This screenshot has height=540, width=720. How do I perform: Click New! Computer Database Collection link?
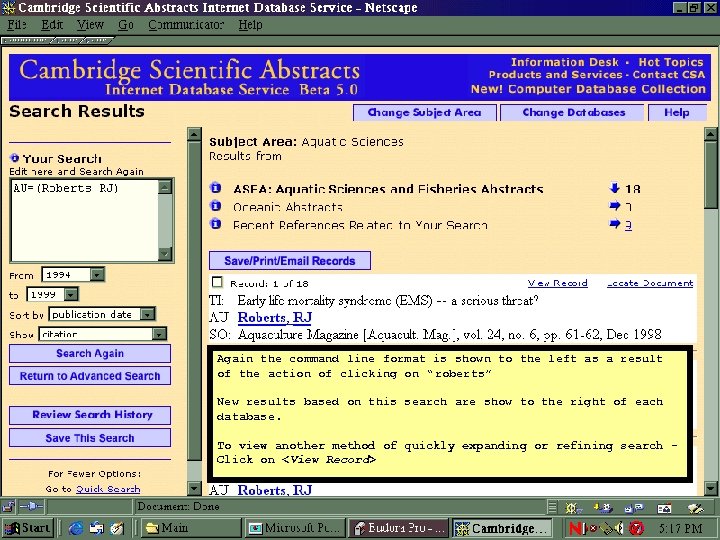588,89
